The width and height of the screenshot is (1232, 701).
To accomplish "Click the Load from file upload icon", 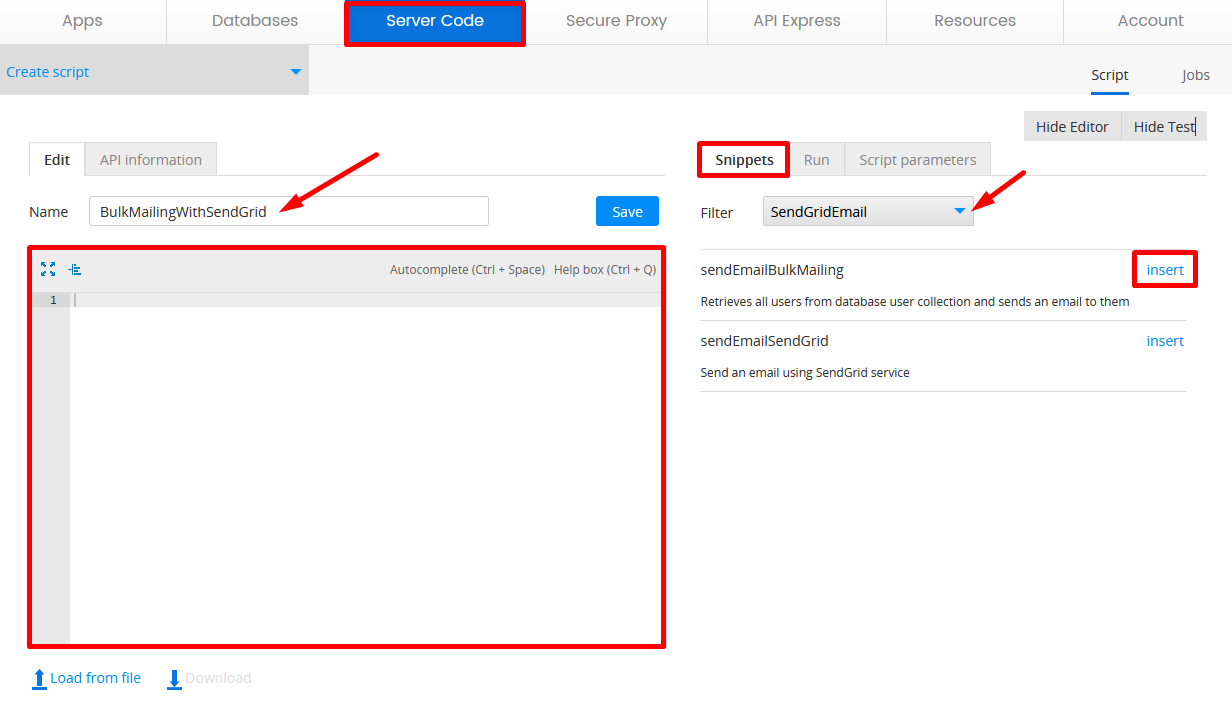I will [40, 679].
